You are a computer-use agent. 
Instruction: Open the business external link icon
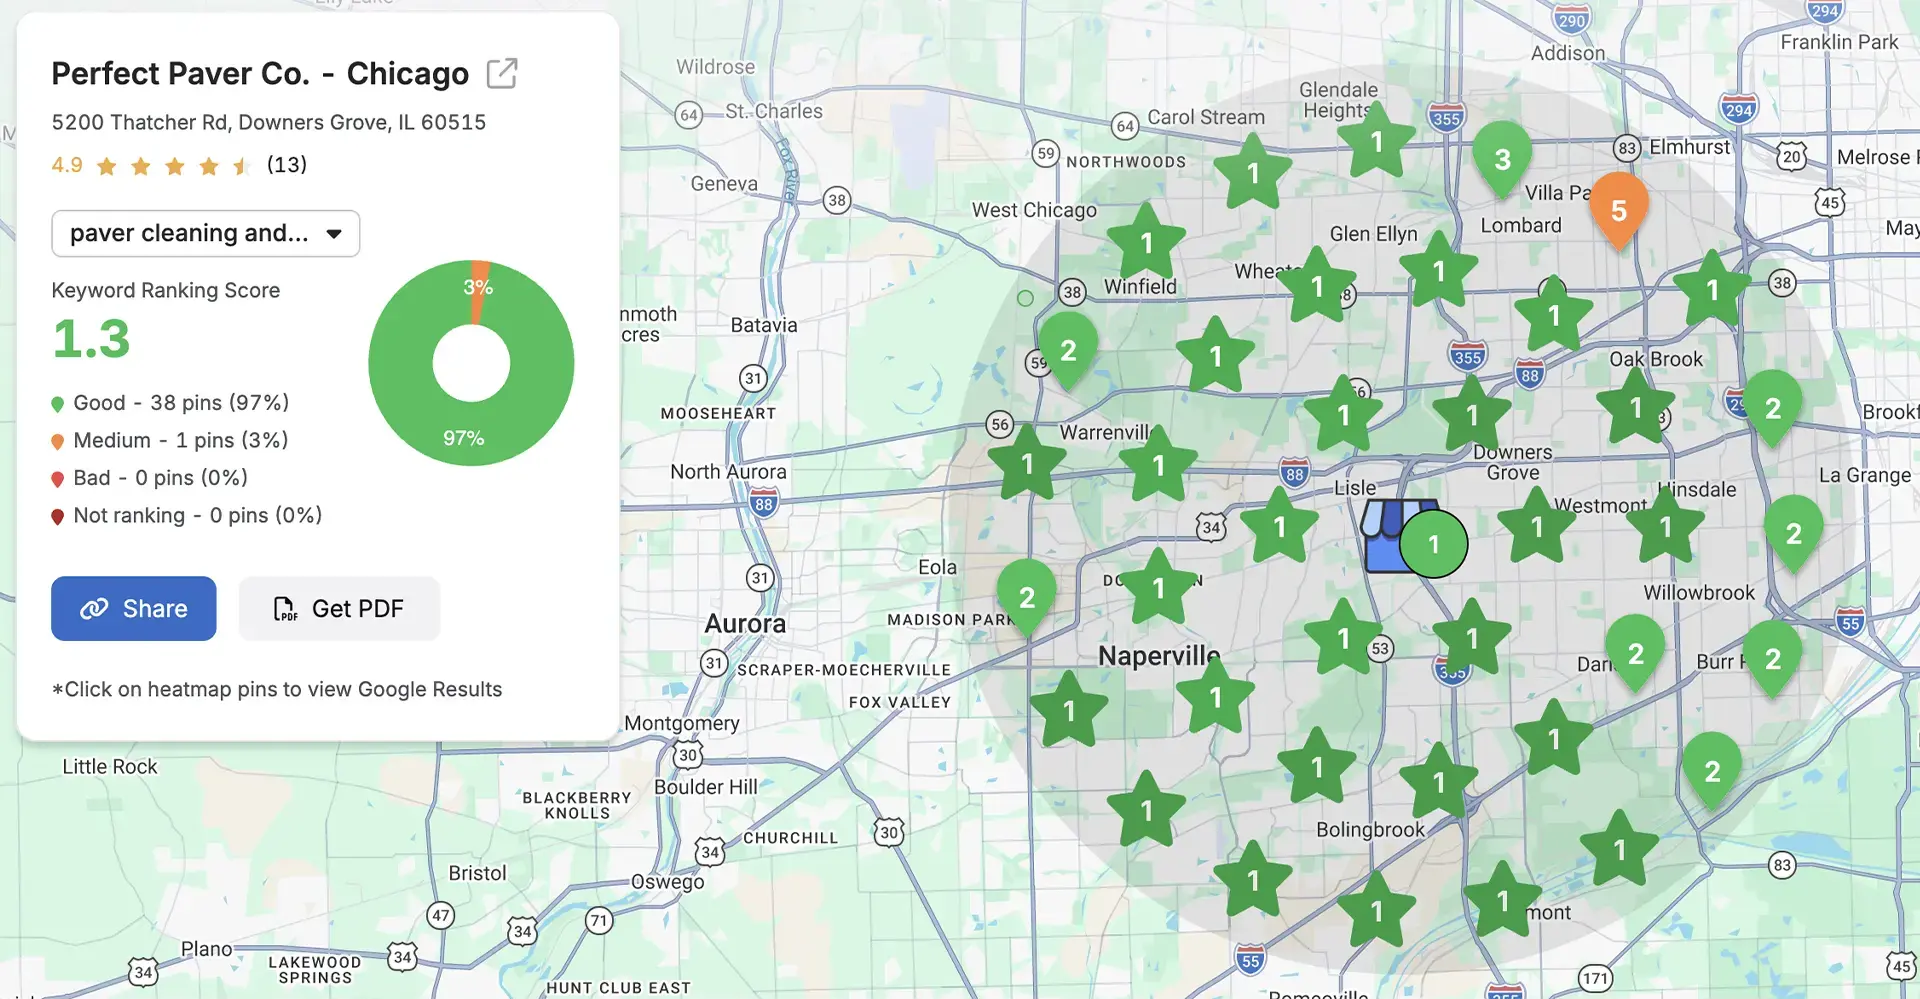click(x=501, y=73)
